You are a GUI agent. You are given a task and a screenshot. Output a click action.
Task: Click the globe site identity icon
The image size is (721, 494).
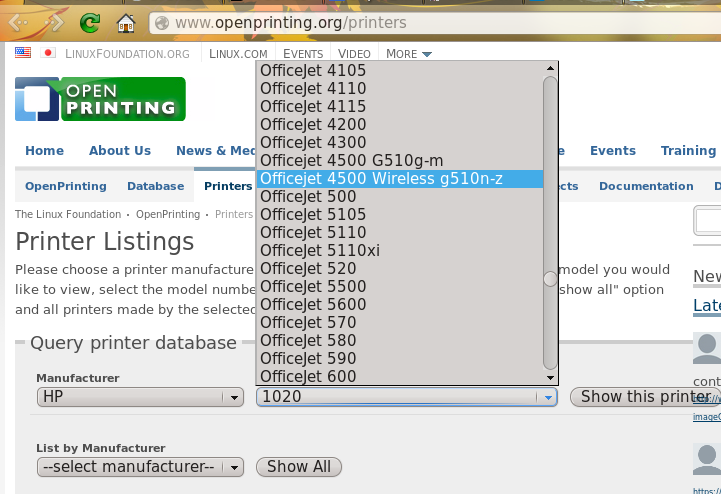point(162,23)
